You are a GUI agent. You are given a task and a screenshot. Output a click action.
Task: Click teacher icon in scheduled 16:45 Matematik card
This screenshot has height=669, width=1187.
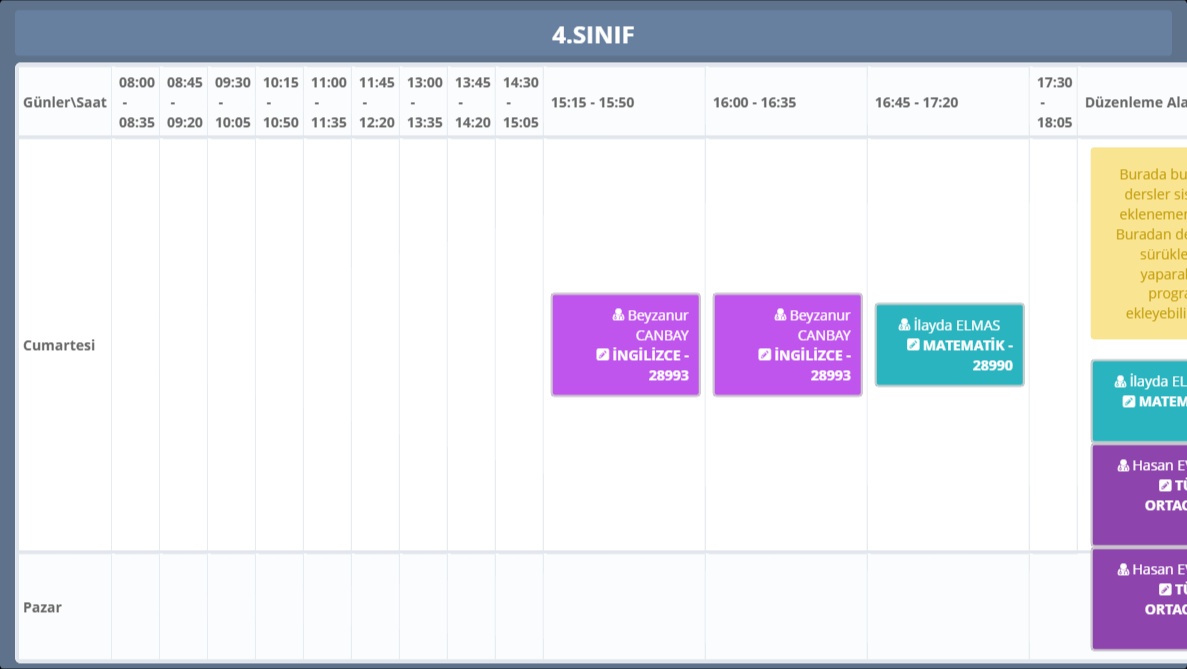(904, 325)
